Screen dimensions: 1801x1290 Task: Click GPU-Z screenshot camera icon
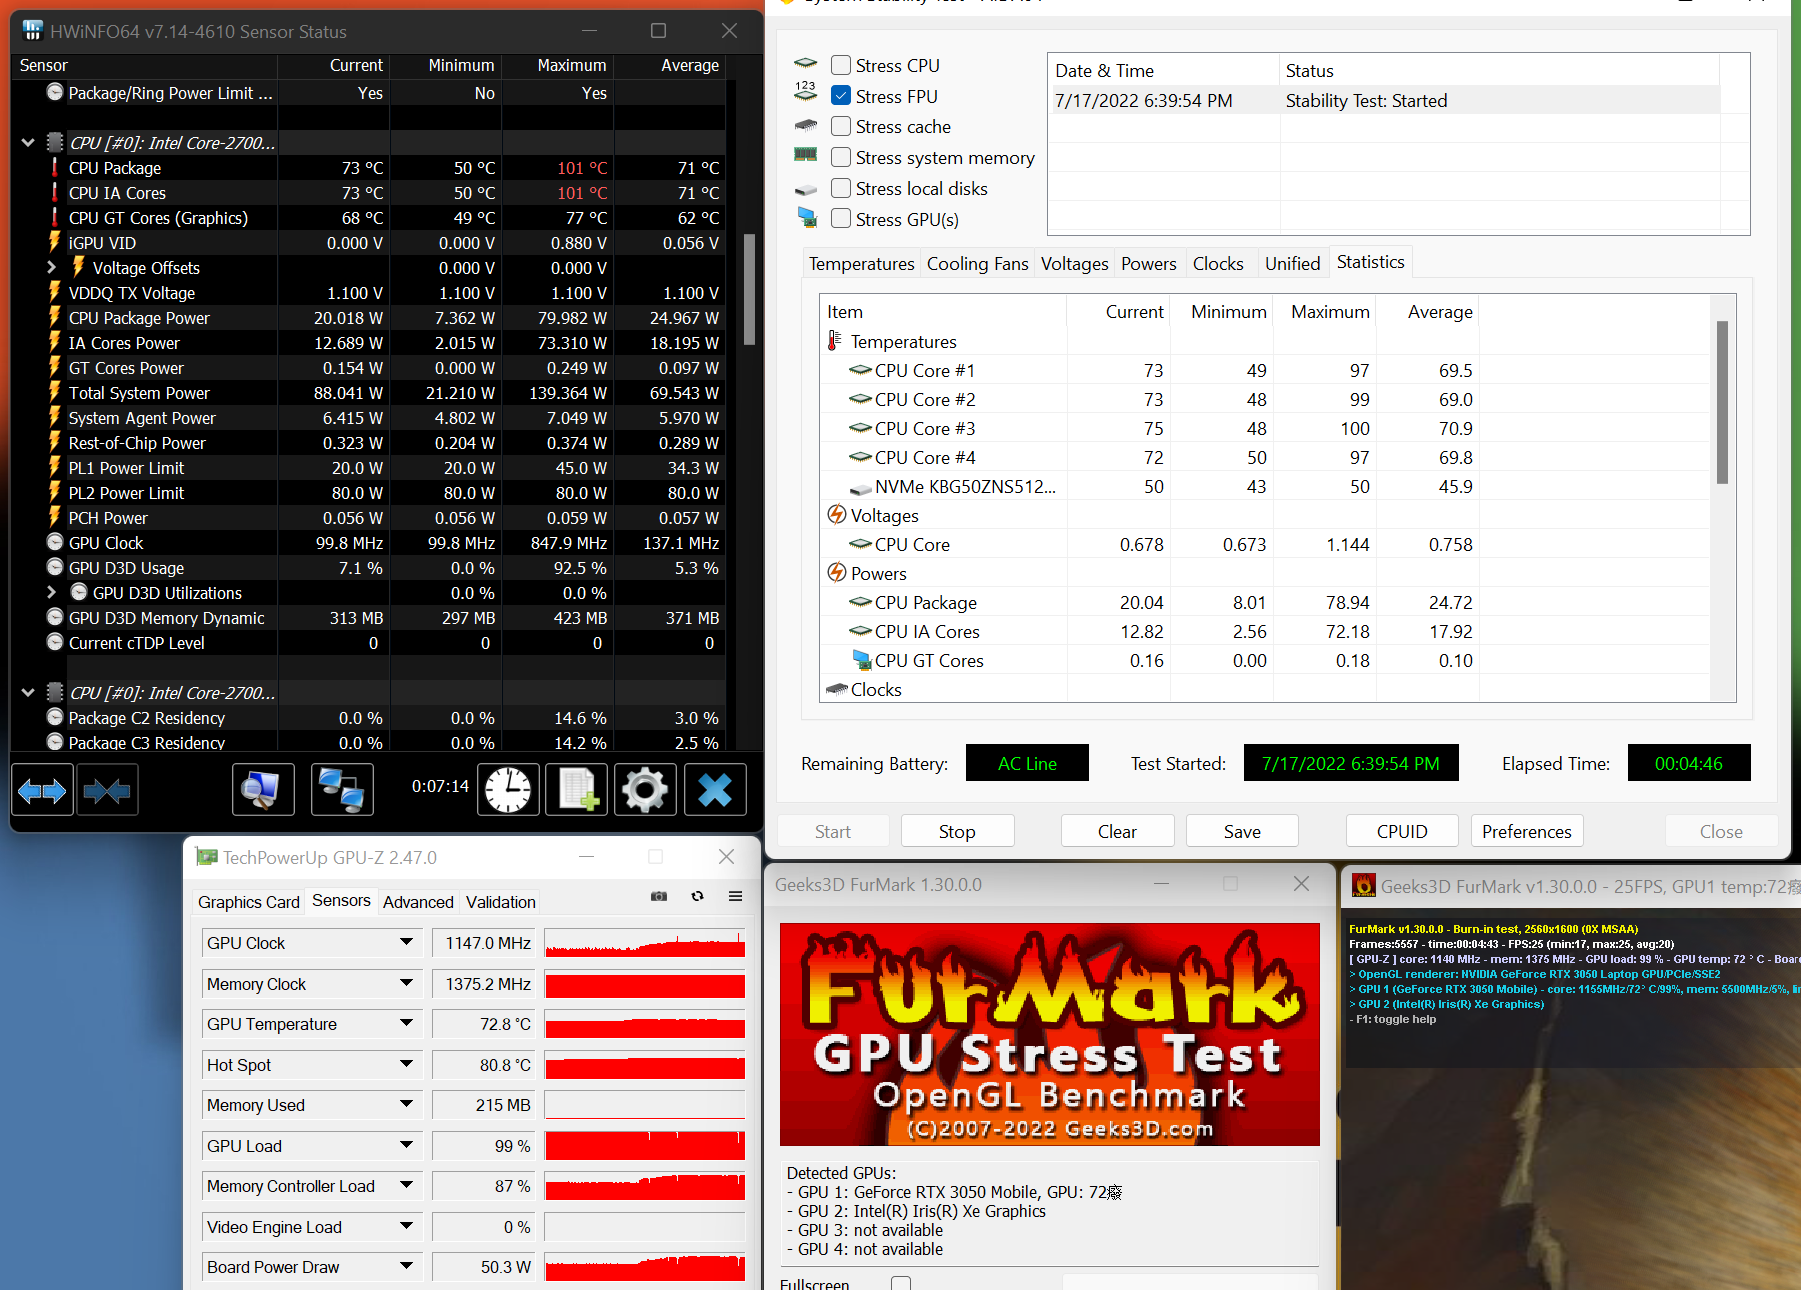(x=659, y=896)
